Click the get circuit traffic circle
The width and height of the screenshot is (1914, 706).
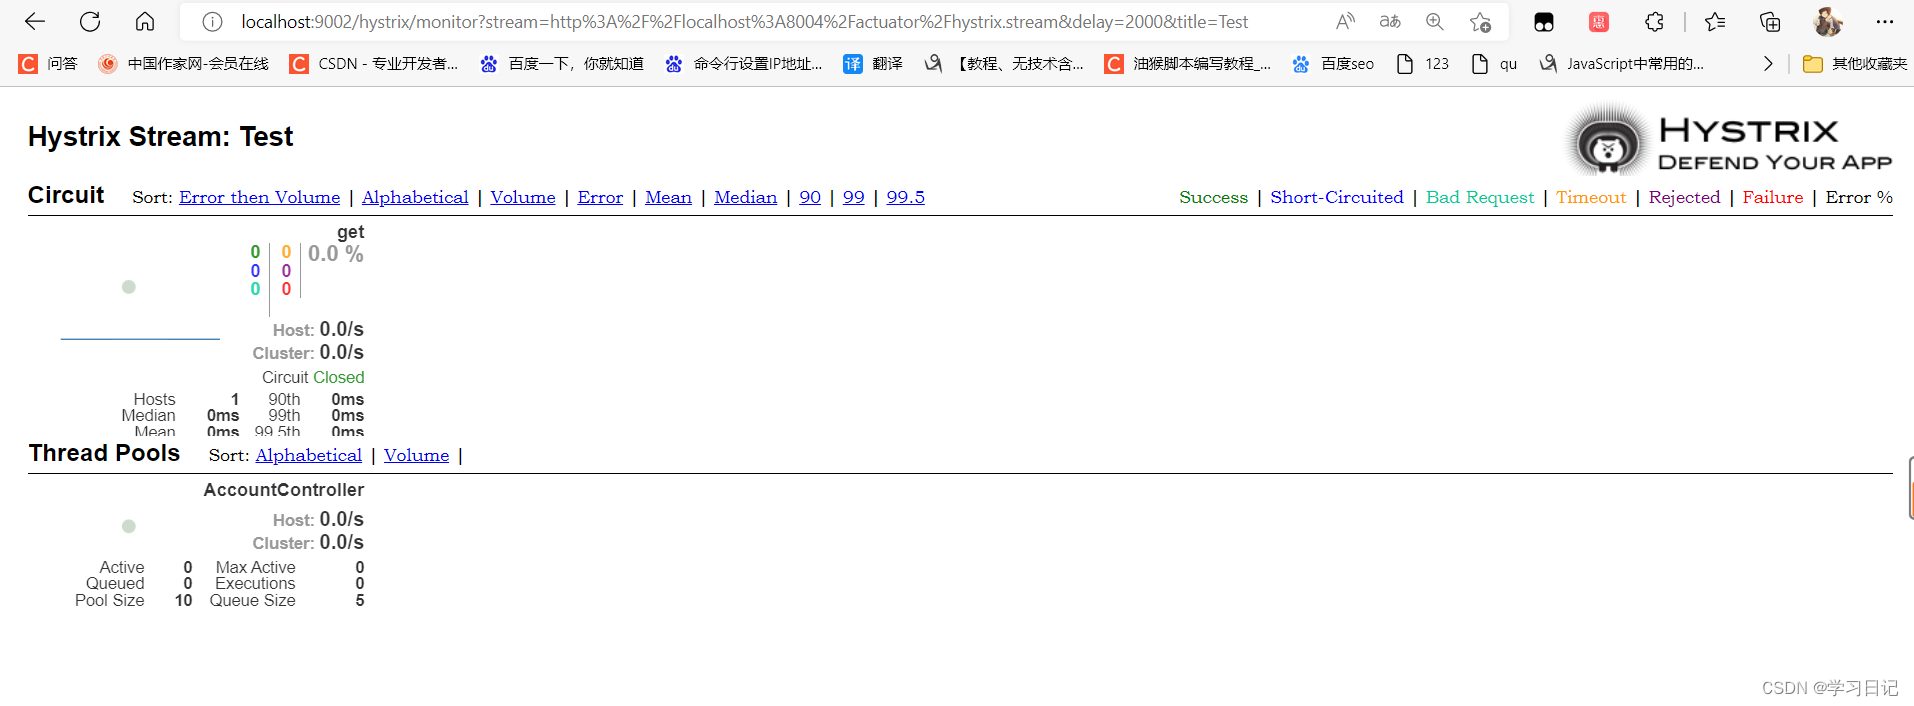pos(129,287)
